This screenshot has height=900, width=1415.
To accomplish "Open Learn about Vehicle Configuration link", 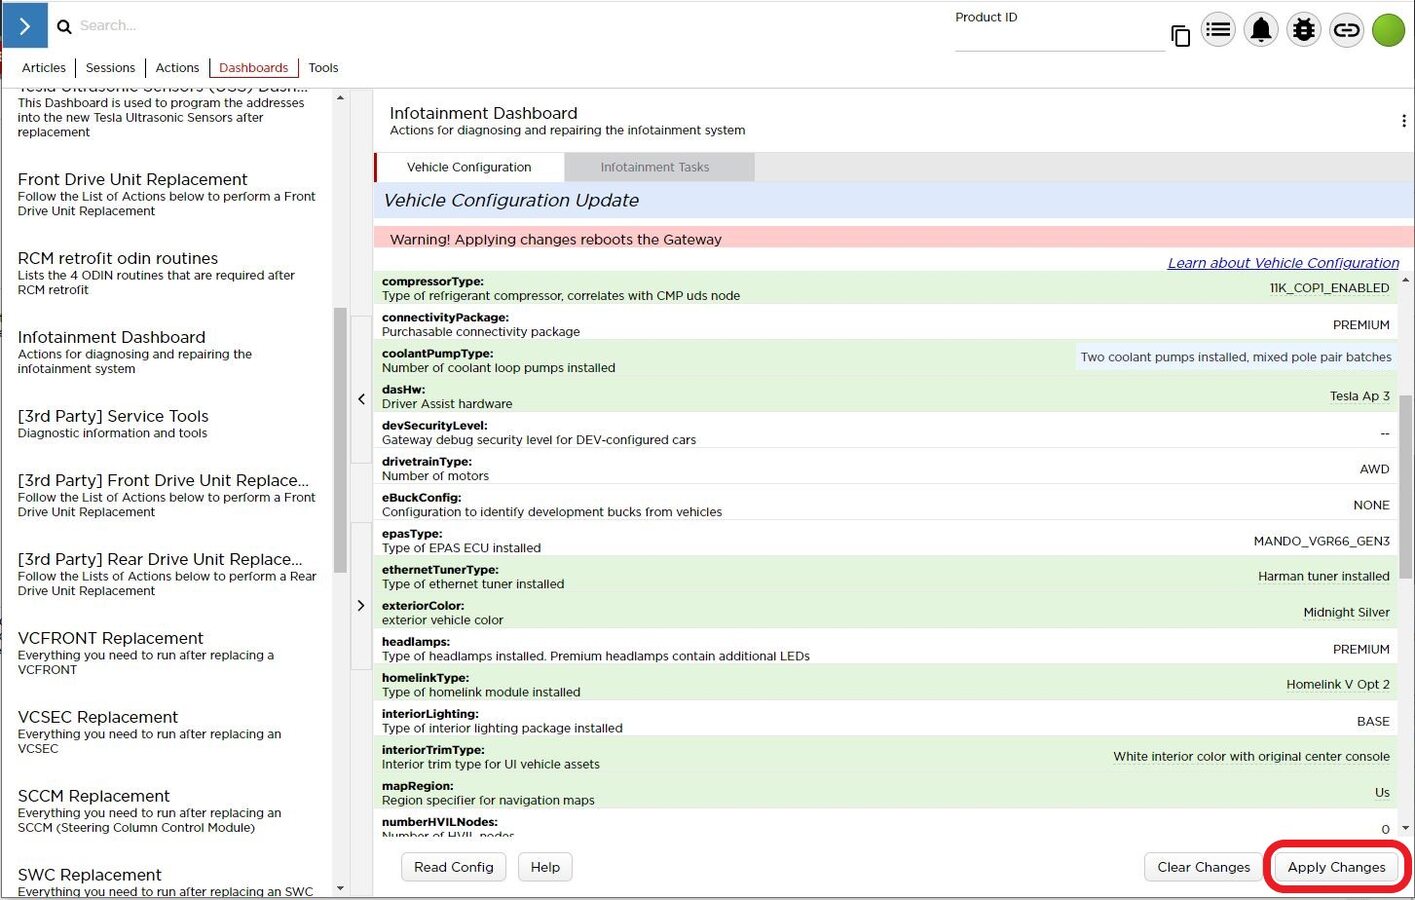I will (x=1283, y=263).
